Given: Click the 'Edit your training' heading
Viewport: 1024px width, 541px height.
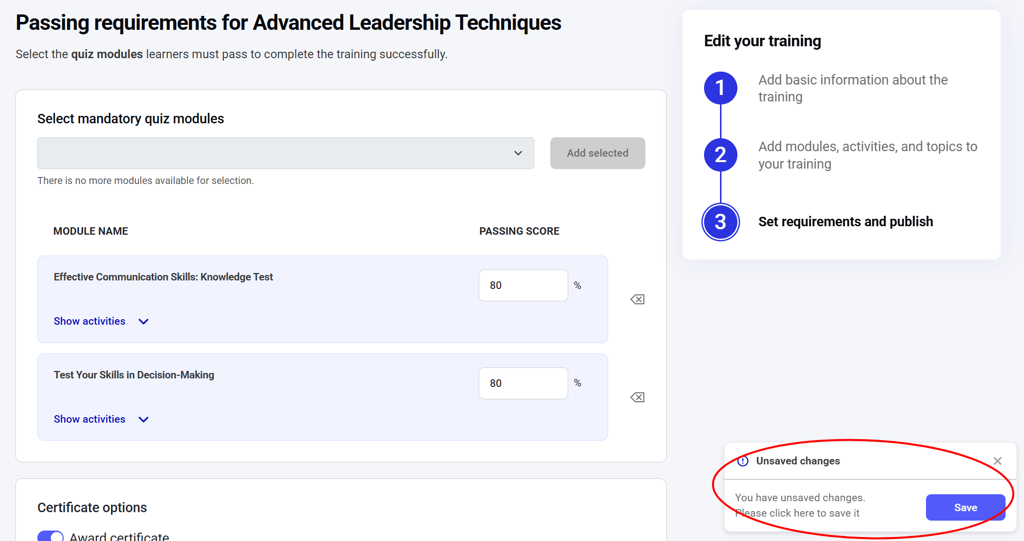Looking at the screenshot, I should 762,41.
